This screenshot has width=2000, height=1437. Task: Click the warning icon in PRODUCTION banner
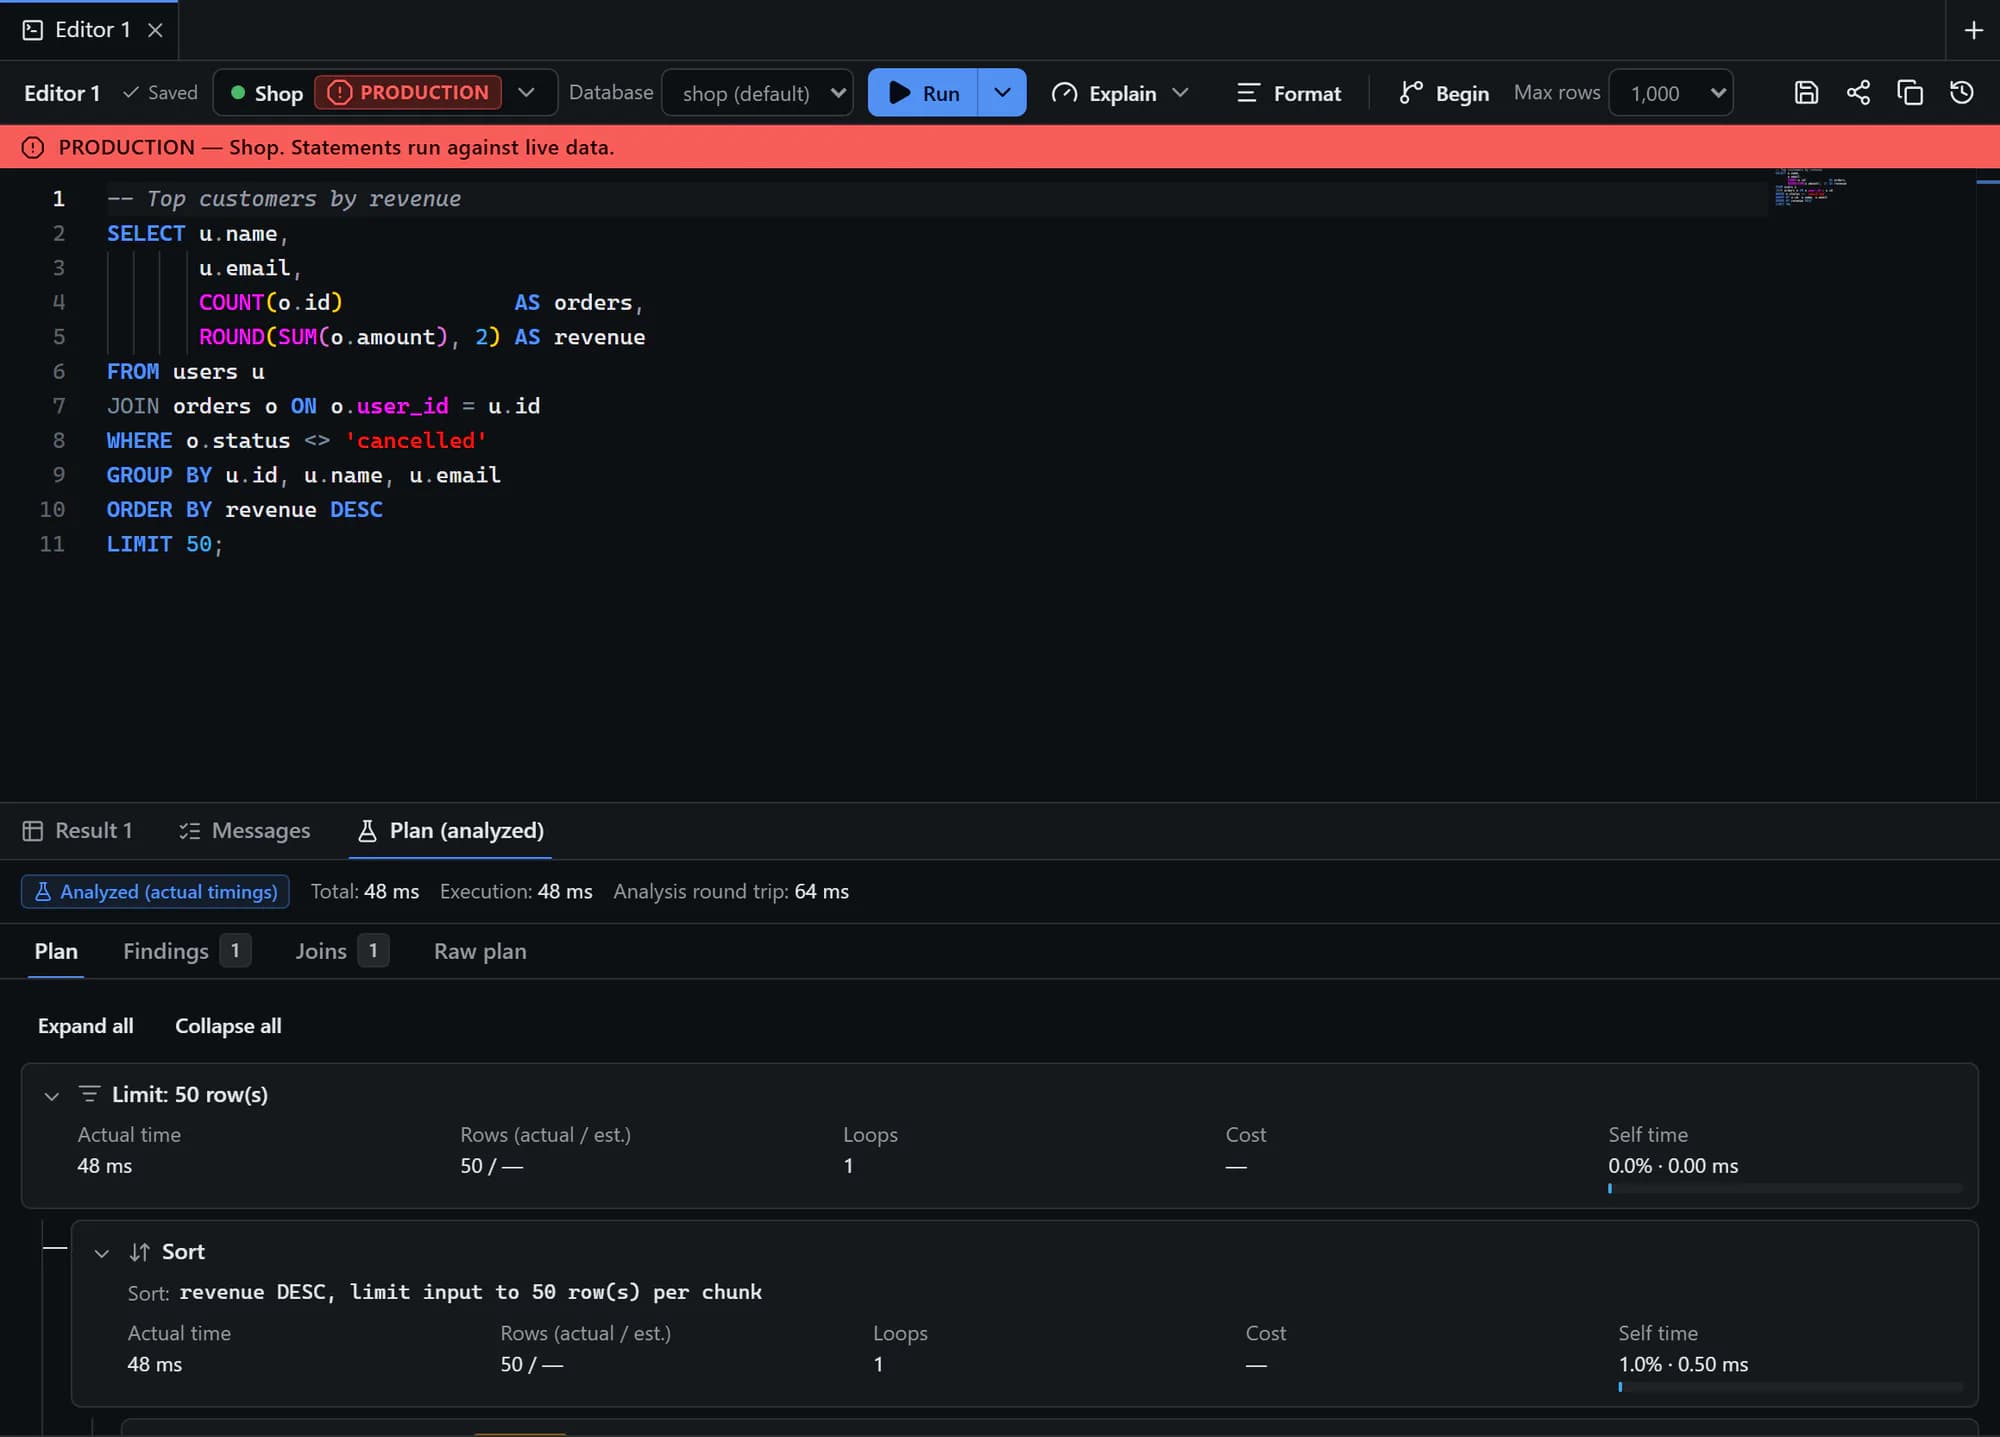click(33, 148)
